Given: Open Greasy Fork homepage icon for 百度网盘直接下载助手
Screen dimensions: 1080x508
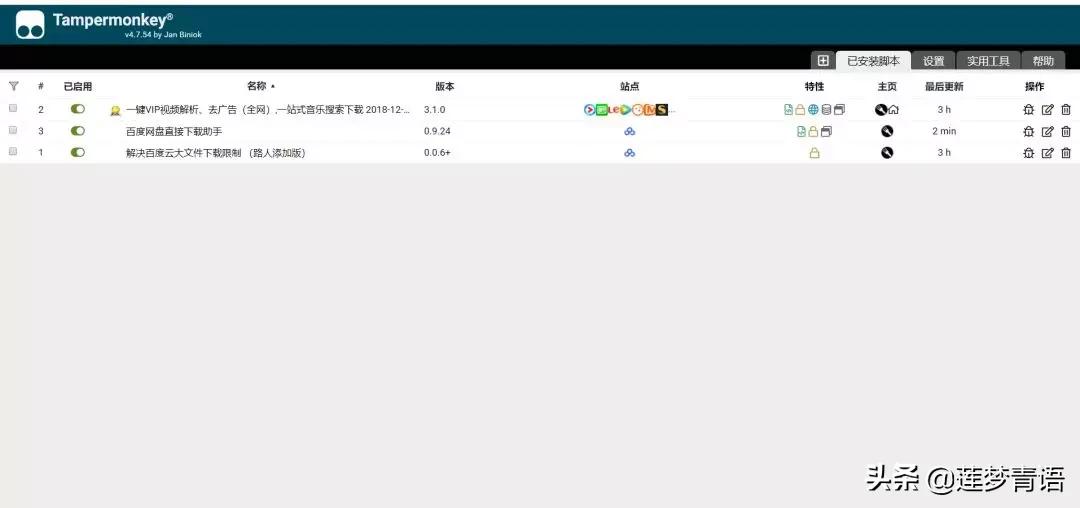Looking at the screenshot, I should (x=887, y=131).
